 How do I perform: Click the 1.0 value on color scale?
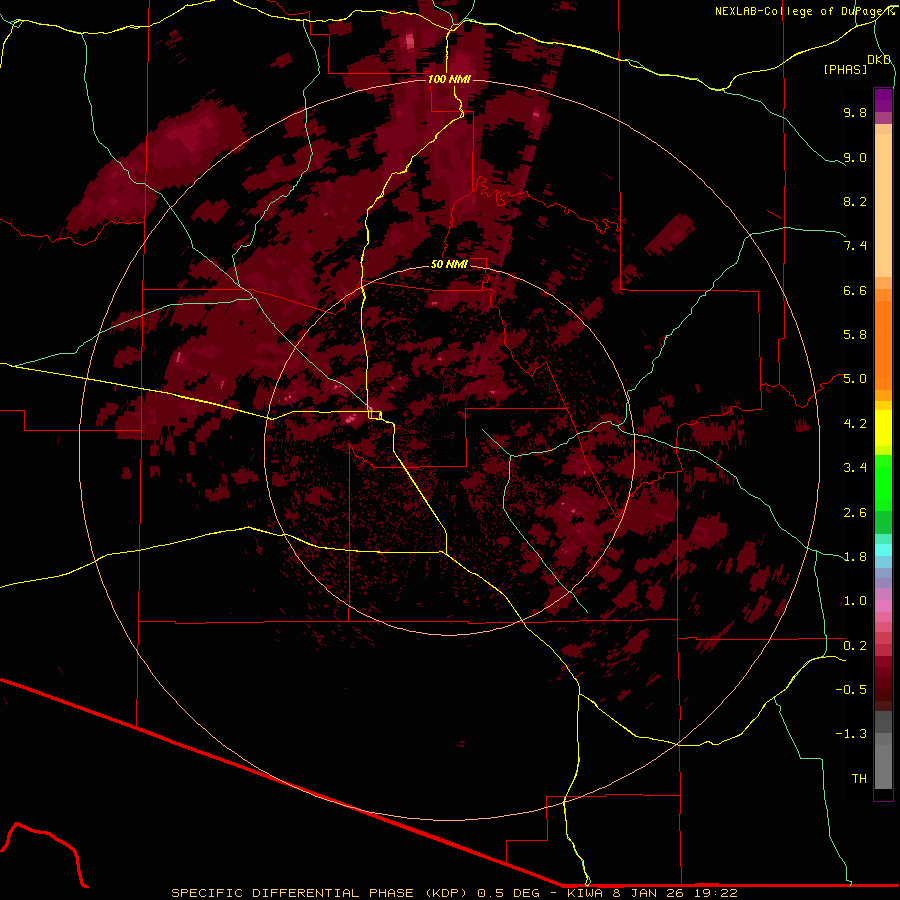[x=855, y=601]
